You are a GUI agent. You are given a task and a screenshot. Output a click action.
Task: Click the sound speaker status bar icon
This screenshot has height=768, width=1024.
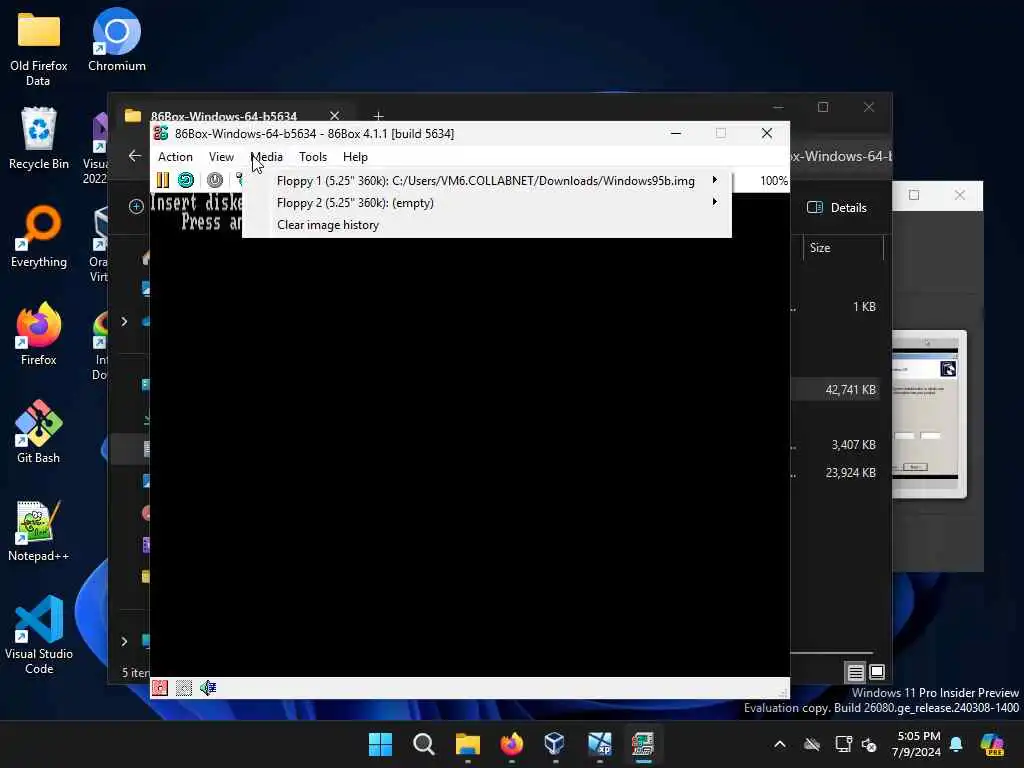[x=208, y=688]
